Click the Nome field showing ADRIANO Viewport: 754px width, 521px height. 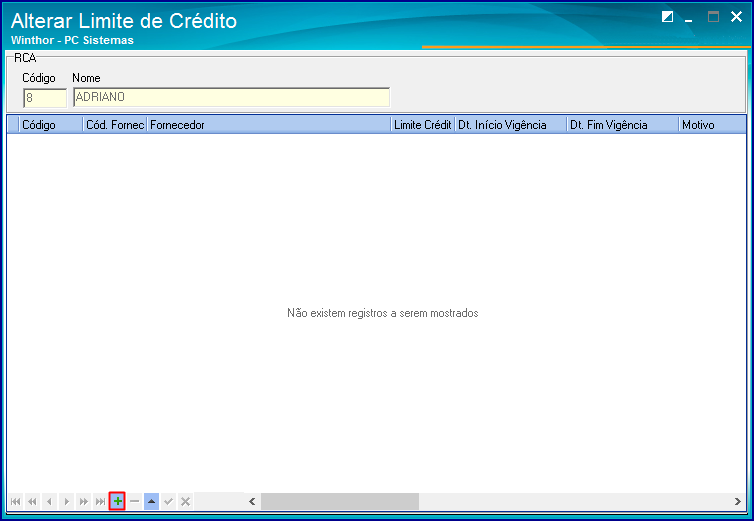(x=231, y=97)
